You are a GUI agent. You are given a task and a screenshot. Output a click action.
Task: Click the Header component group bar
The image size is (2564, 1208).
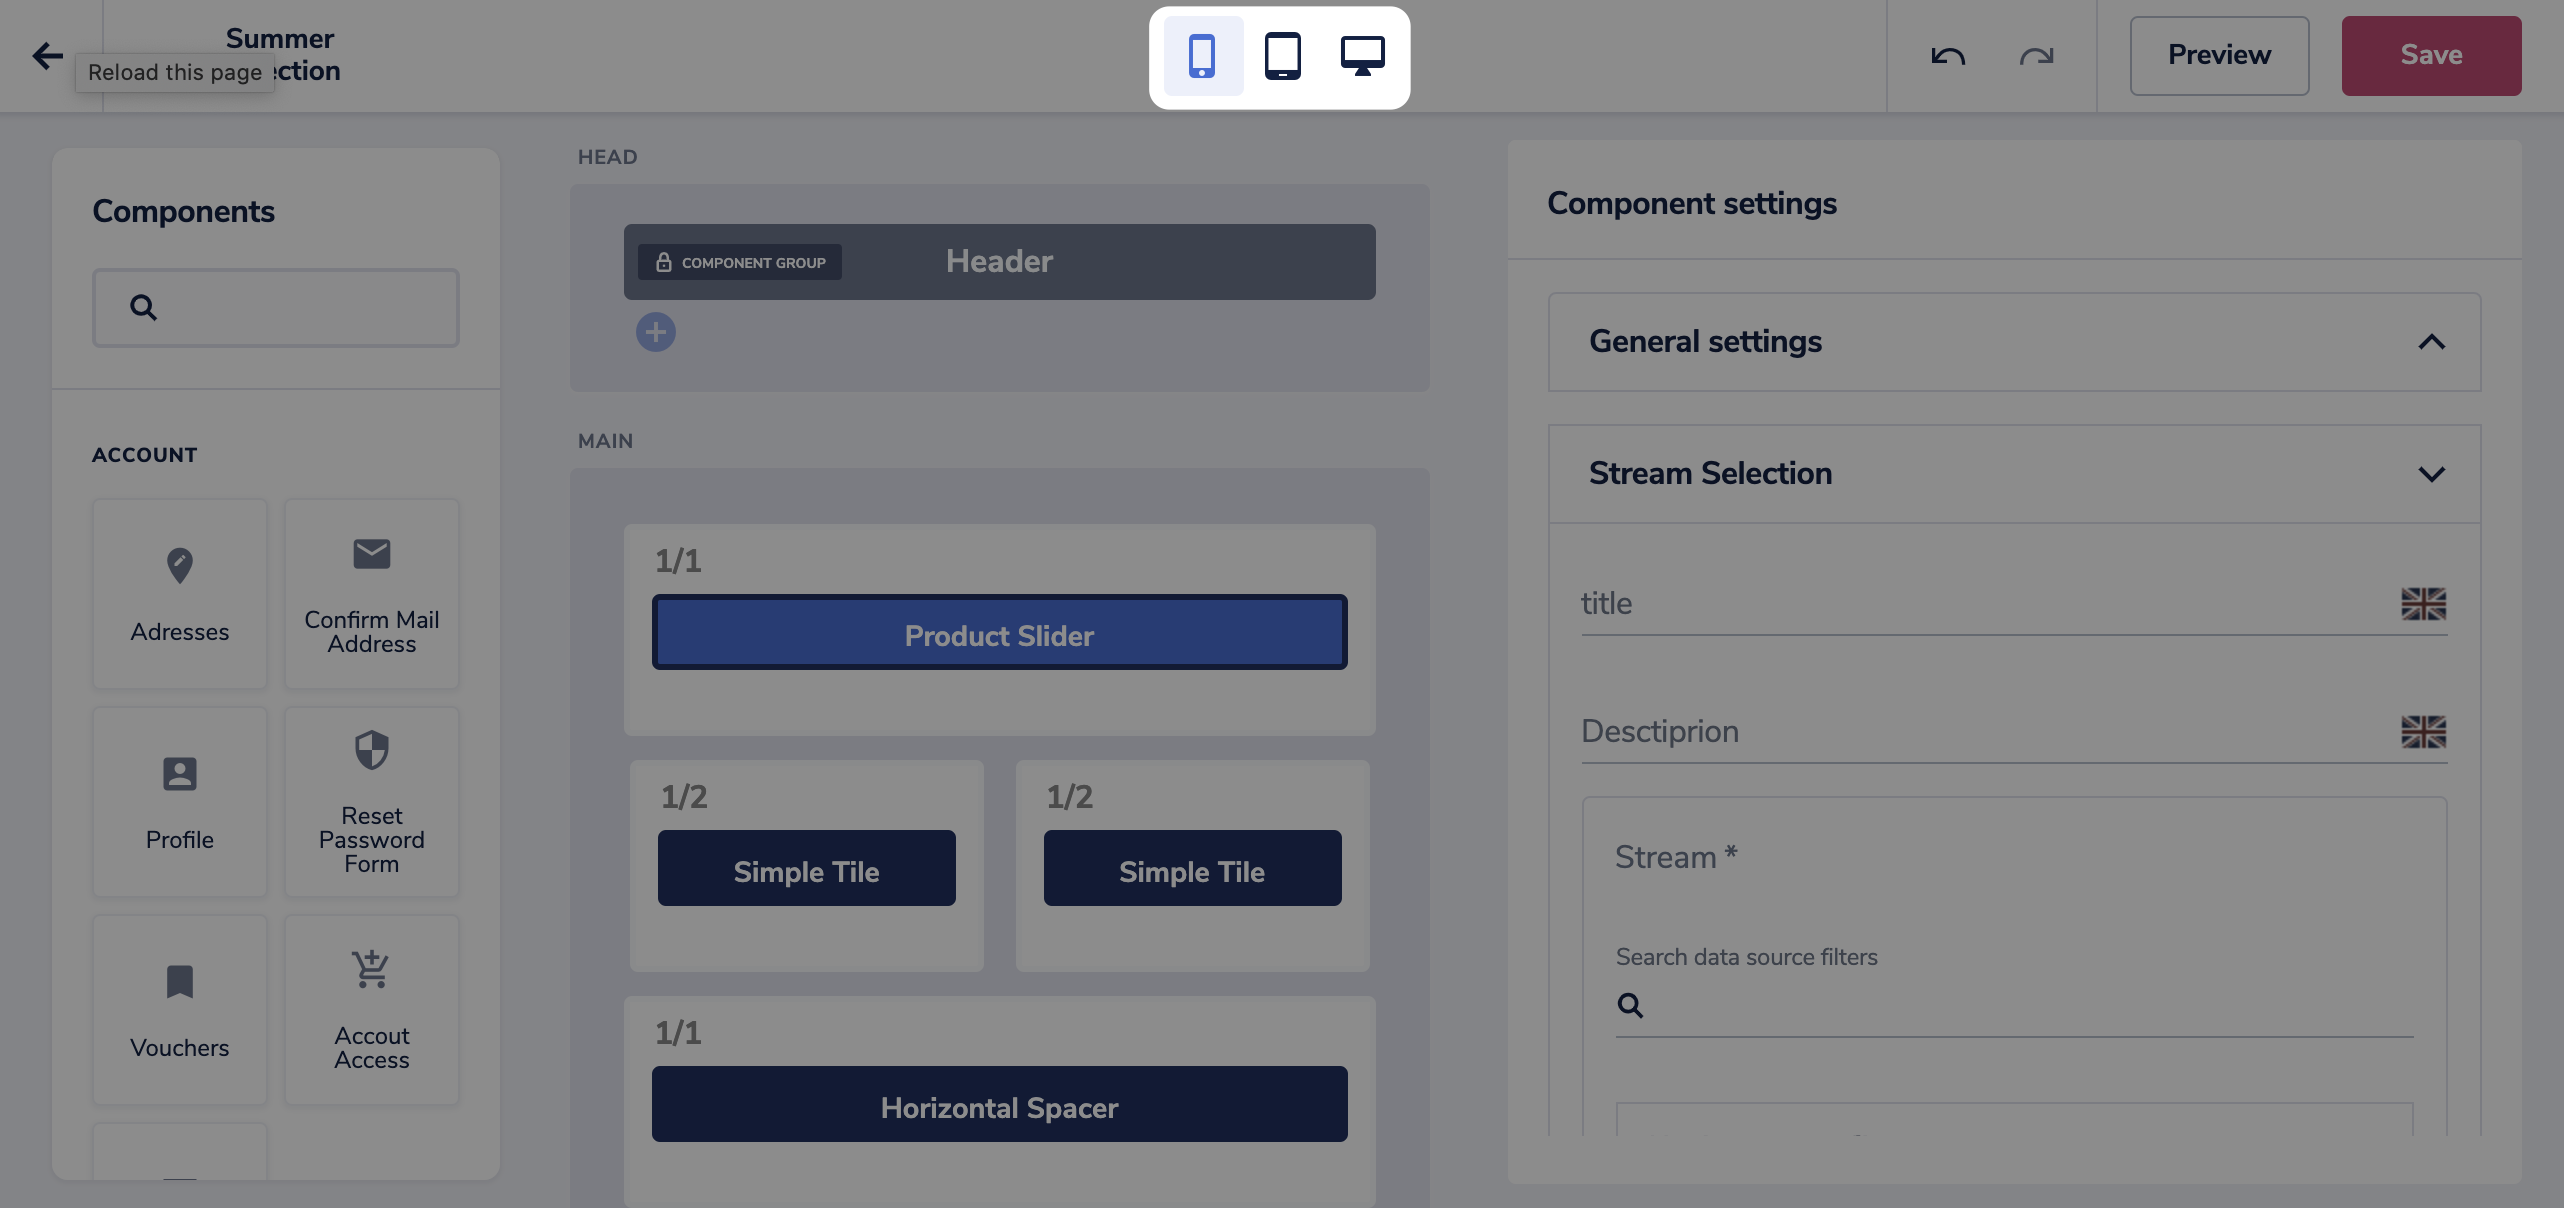click(x=1000, y=262)
